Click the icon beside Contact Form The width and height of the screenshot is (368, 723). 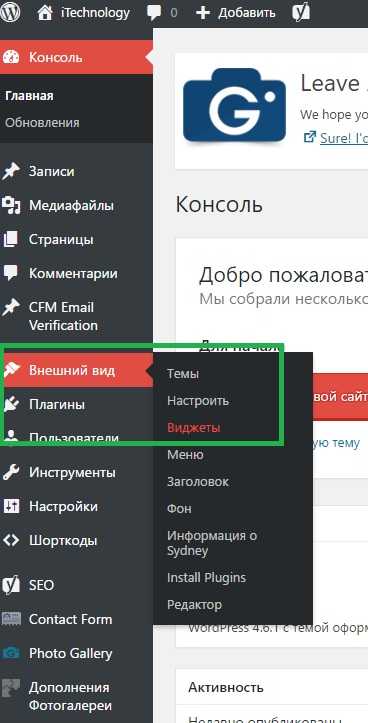[x=11, y=619]
